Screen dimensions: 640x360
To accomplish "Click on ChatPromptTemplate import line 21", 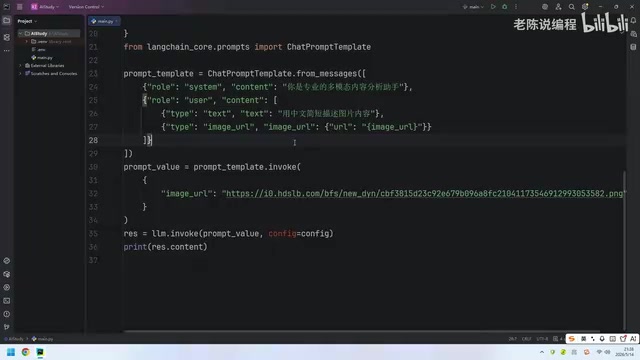I will (247, 47).
